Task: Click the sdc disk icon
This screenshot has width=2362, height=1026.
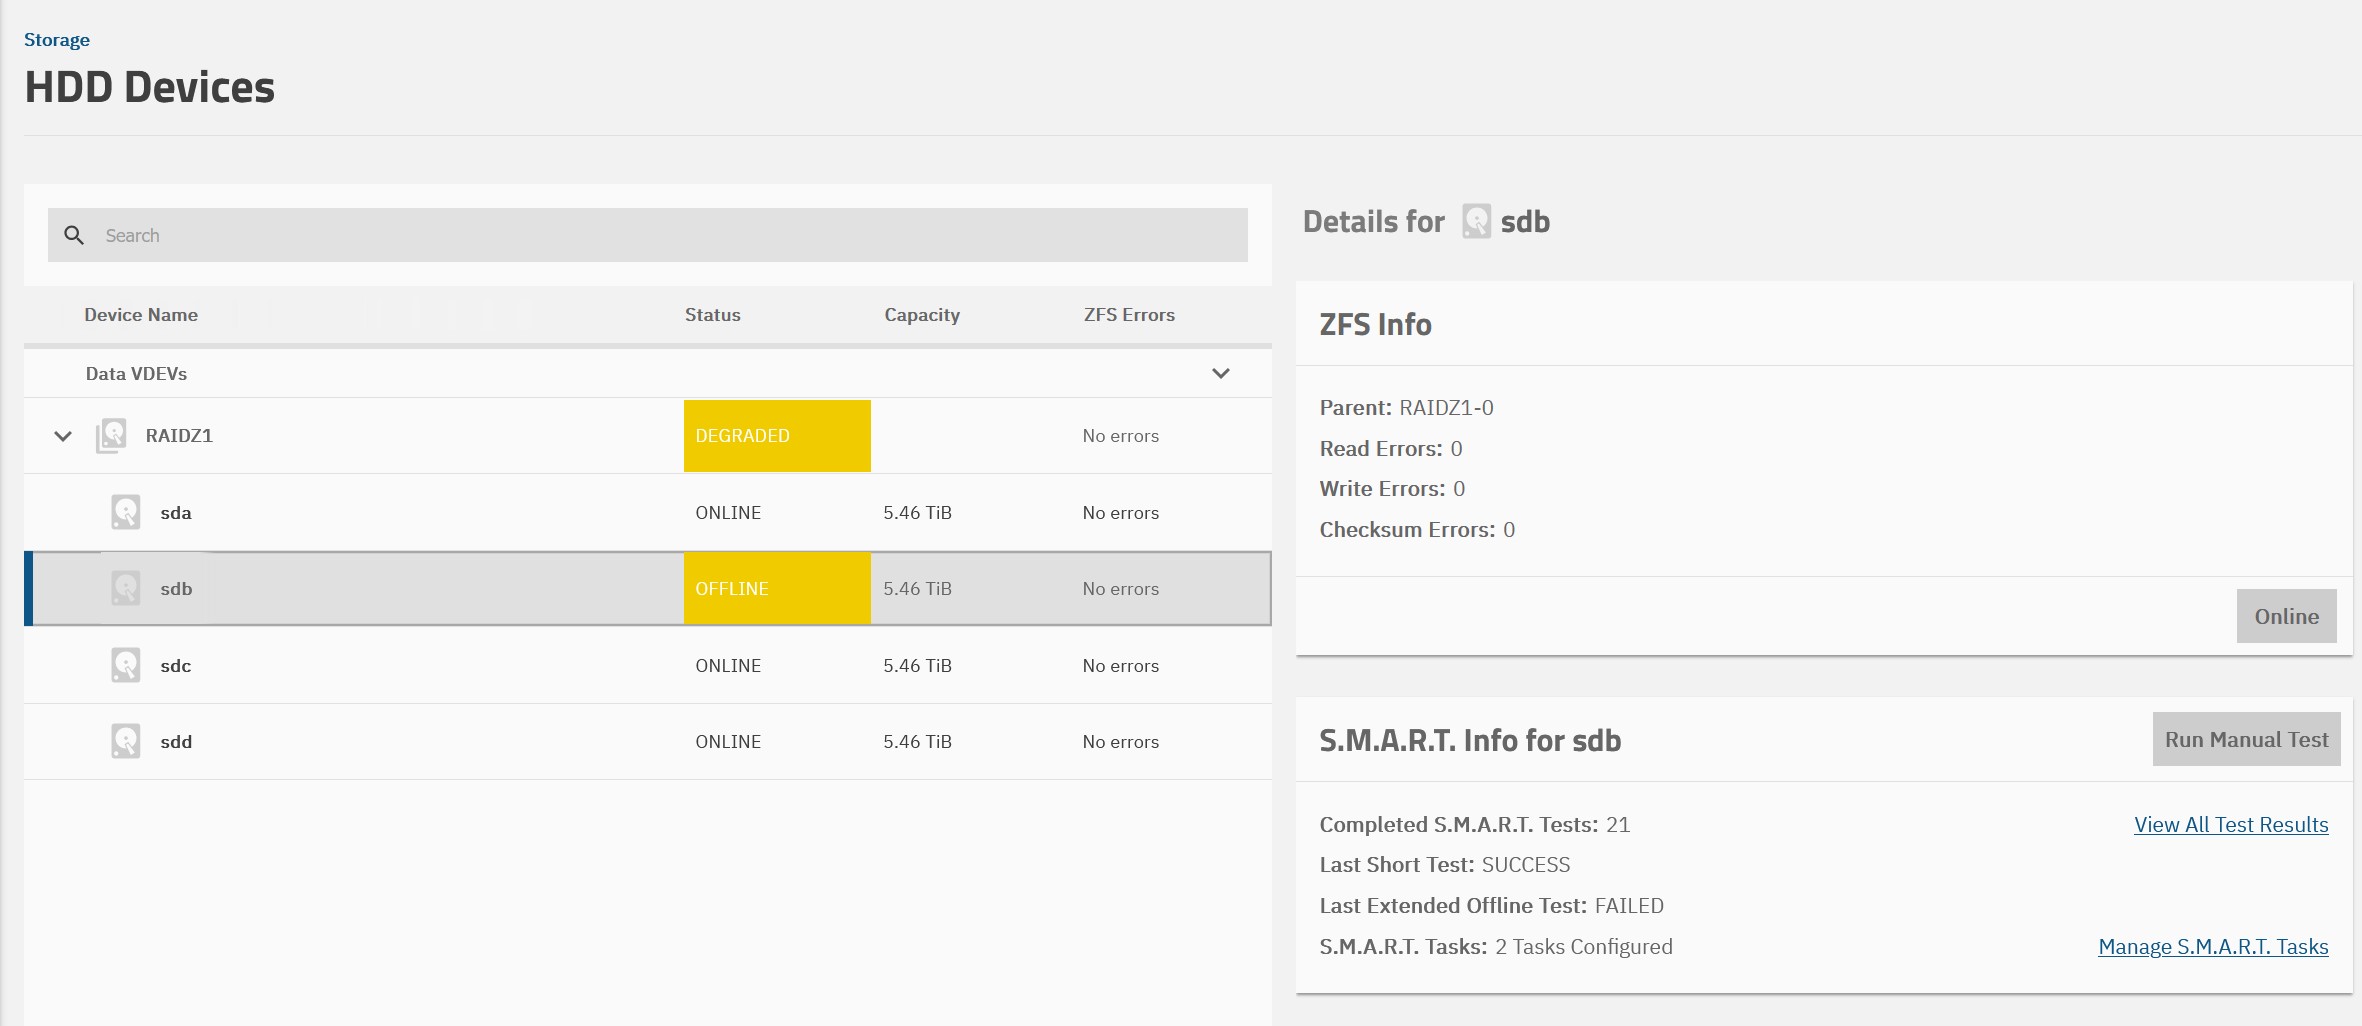Action: pos(125,665)
